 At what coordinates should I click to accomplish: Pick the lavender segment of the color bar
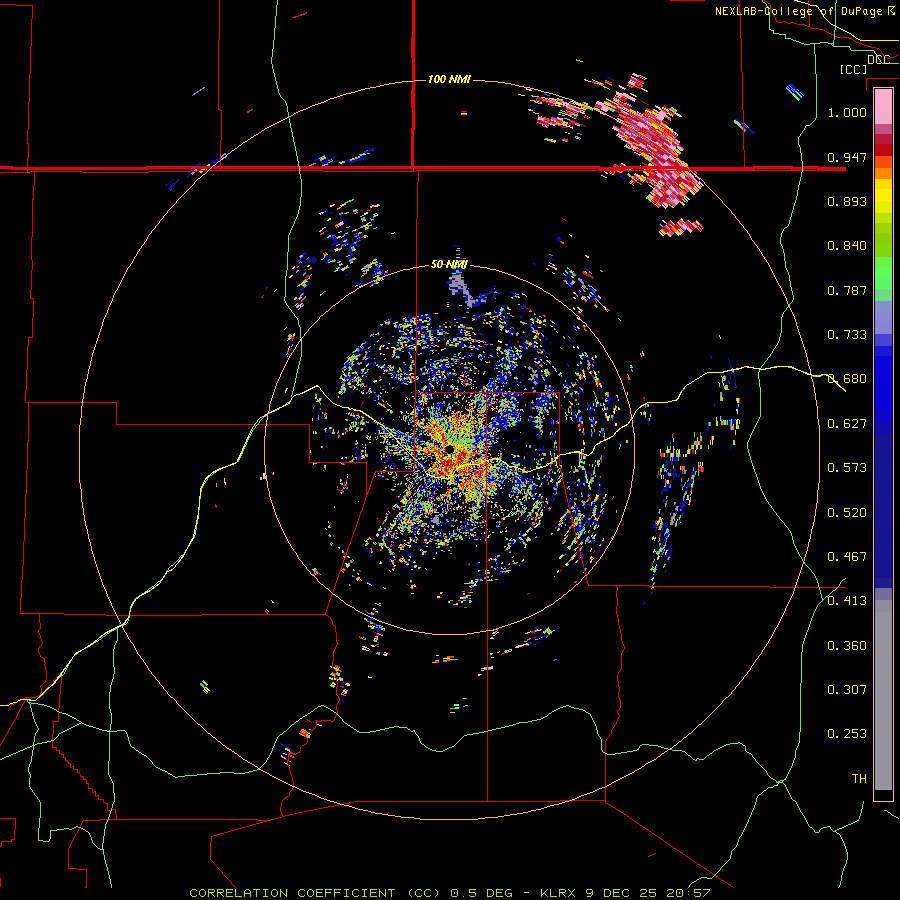click(883, 319)
